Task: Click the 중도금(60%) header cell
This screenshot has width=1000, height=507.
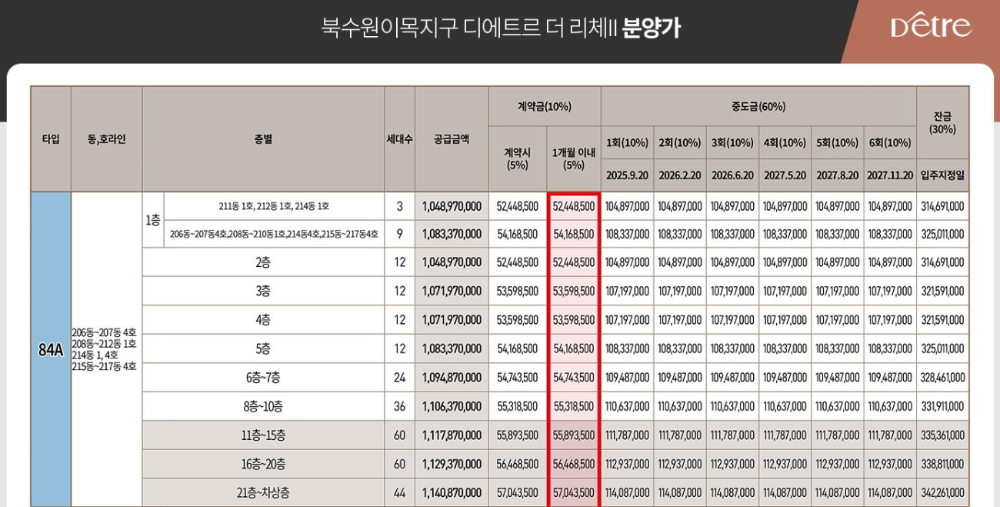Action: pos(758,107)
